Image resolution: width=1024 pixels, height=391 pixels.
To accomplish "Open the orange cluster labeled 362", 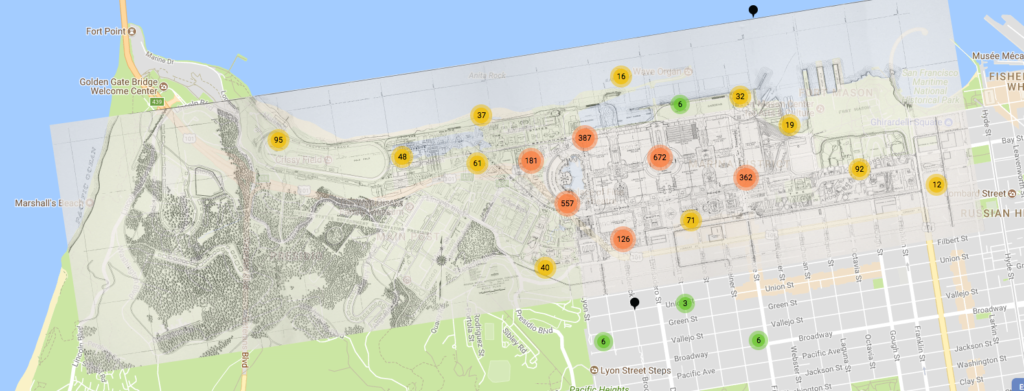I will click(x=746, y=177).
